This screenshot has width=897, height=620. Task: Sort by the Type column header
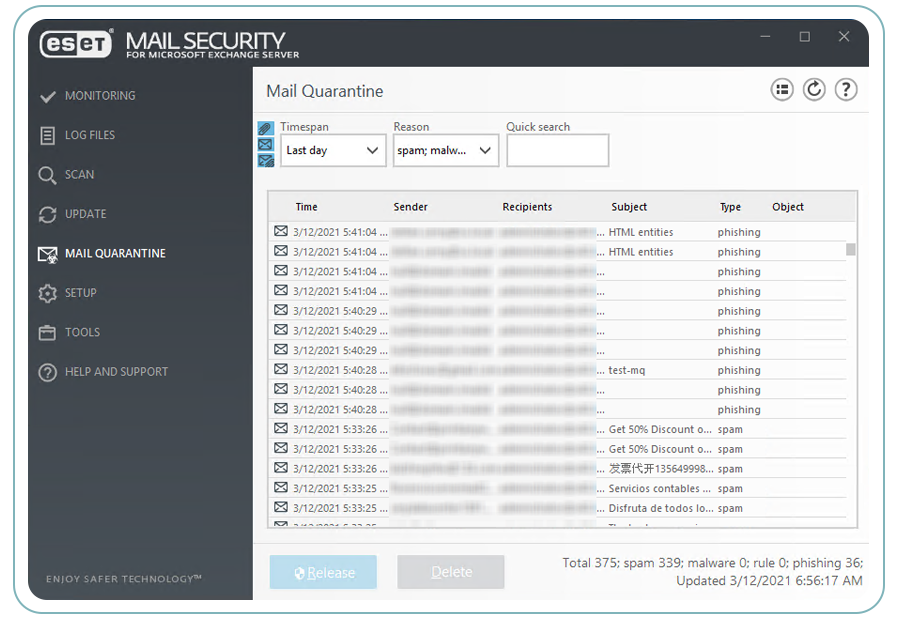coord(731,207)
